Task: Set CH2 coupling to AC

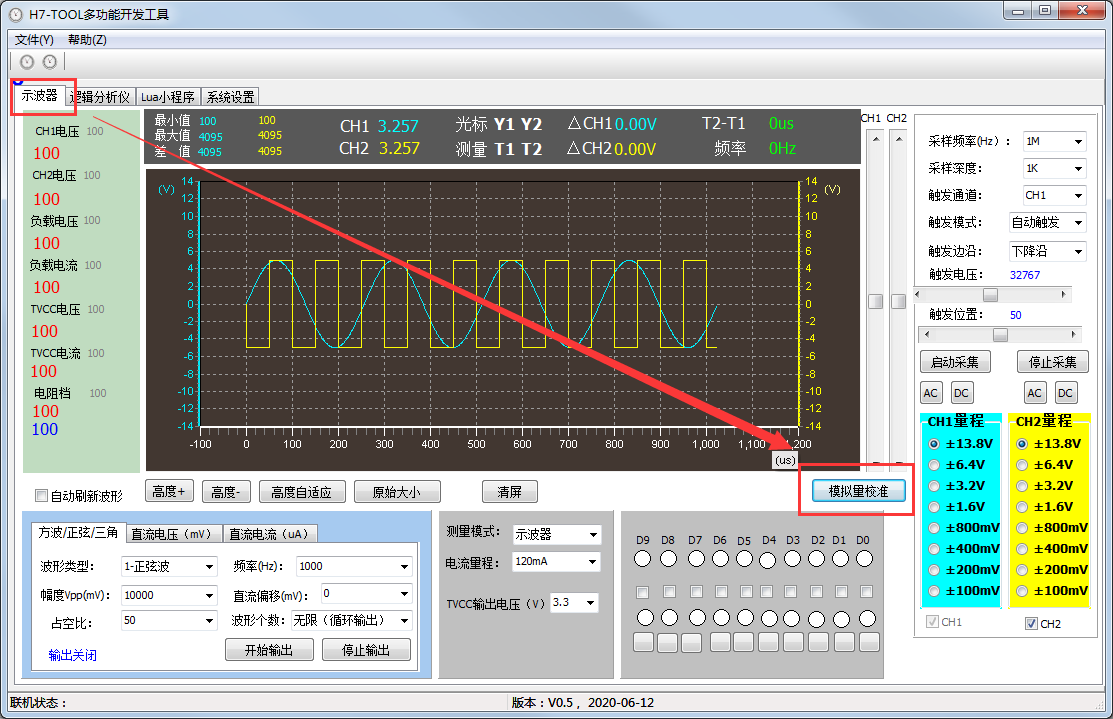Action: coord(1035,393)
